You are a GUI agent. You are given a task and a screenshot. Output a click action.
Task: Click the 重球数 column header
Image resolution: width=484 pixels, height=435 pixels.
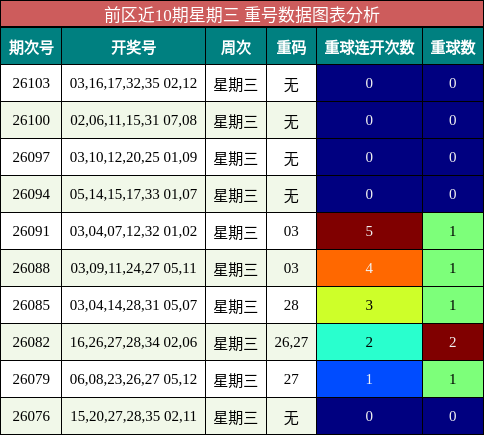(453, 46)
